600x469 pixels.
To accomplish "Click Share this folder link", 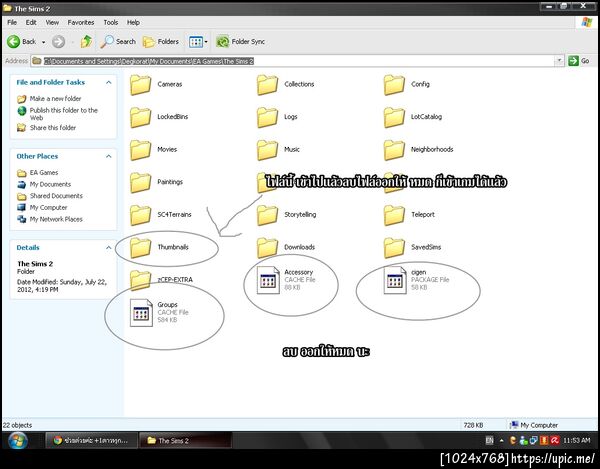I will pyautogui.click(x=53, y=127).
